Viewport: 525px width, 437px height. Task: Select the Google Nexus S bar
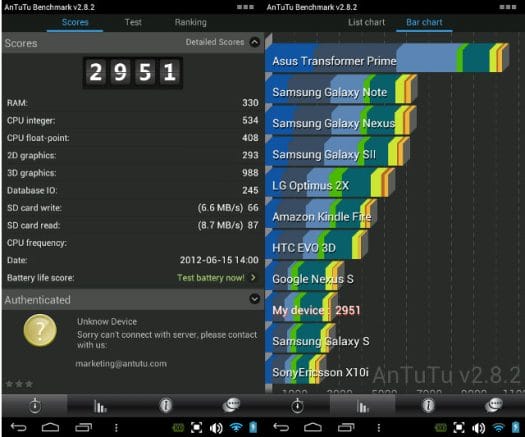tap(305, 276)
